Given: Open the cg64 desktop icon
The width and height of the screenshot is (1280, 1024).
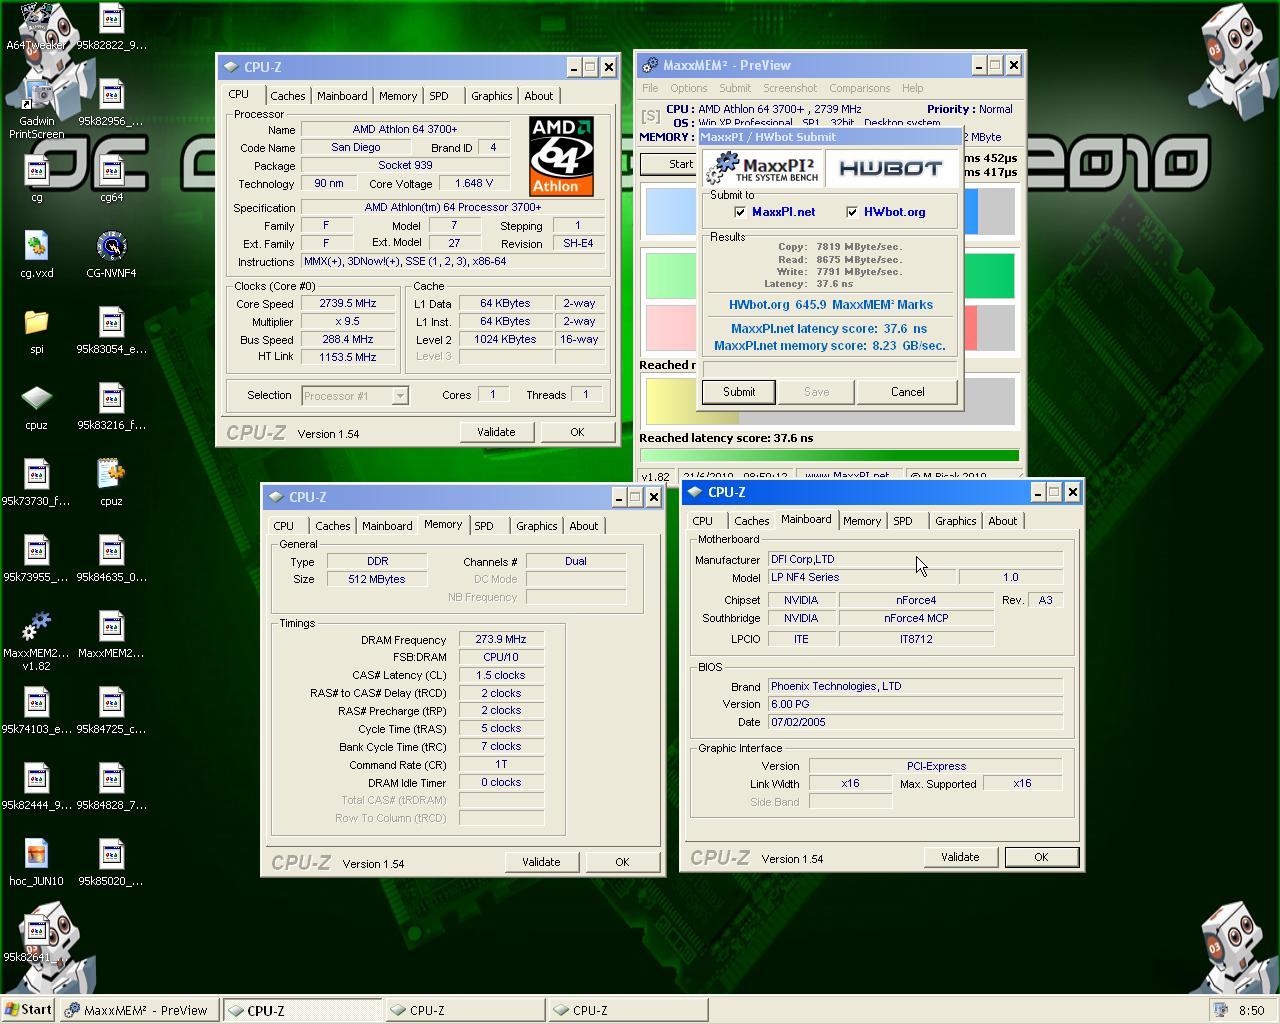Looking at the screenshot, I should click(111, 178).
